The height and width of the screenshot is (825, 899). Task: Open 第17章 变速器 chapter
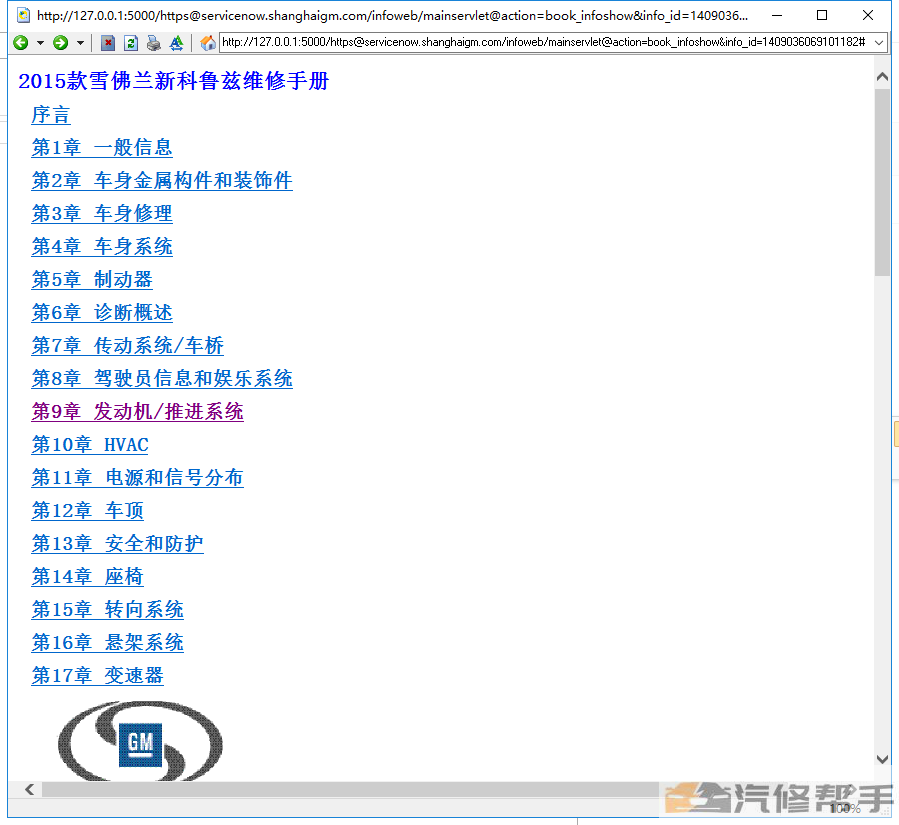[97, 675]
